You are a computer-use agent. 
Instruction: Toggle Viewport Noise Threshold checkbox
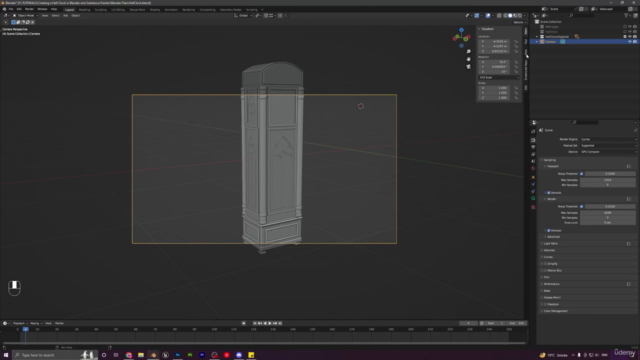point(582,174)
